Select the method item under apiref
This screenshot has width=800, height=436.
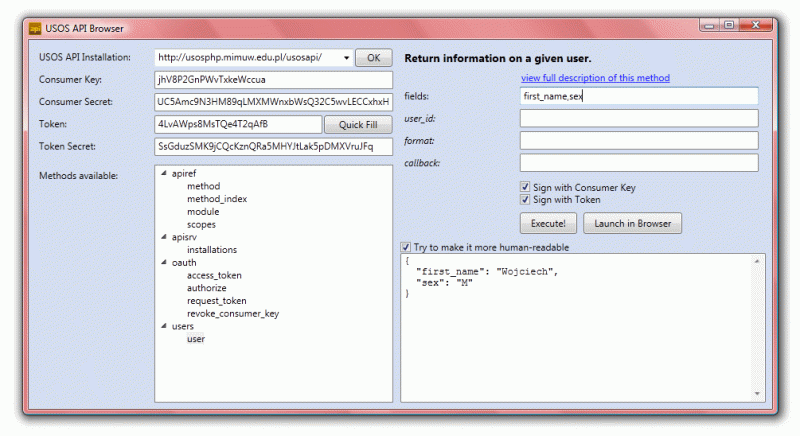tap(204, 186)
